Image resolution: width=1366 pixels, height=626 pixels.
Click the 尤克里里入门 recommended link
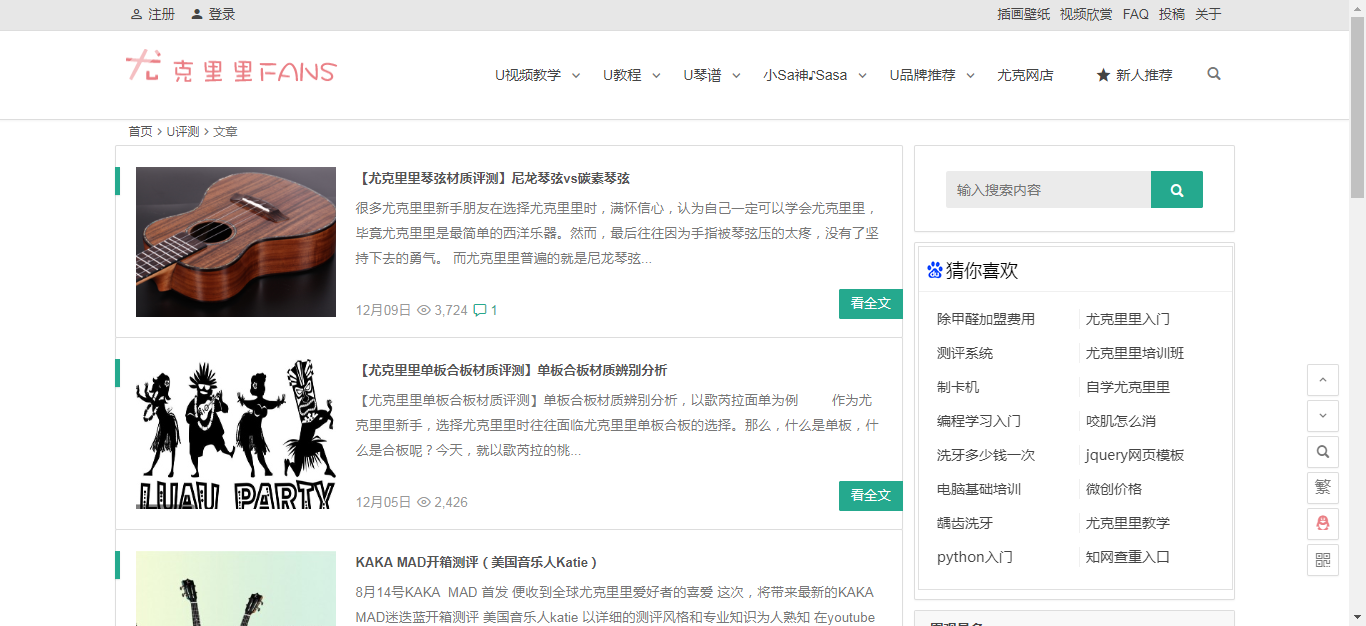point(1128,319)
